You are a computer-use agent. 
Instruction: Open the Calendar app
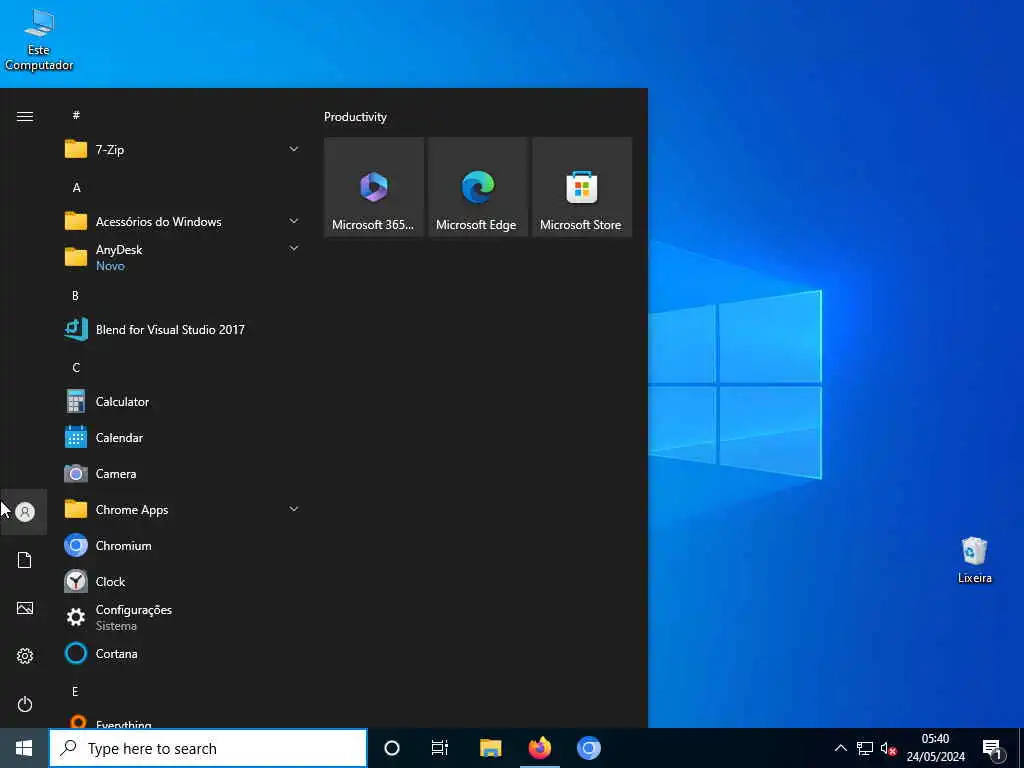click(183, 438)
